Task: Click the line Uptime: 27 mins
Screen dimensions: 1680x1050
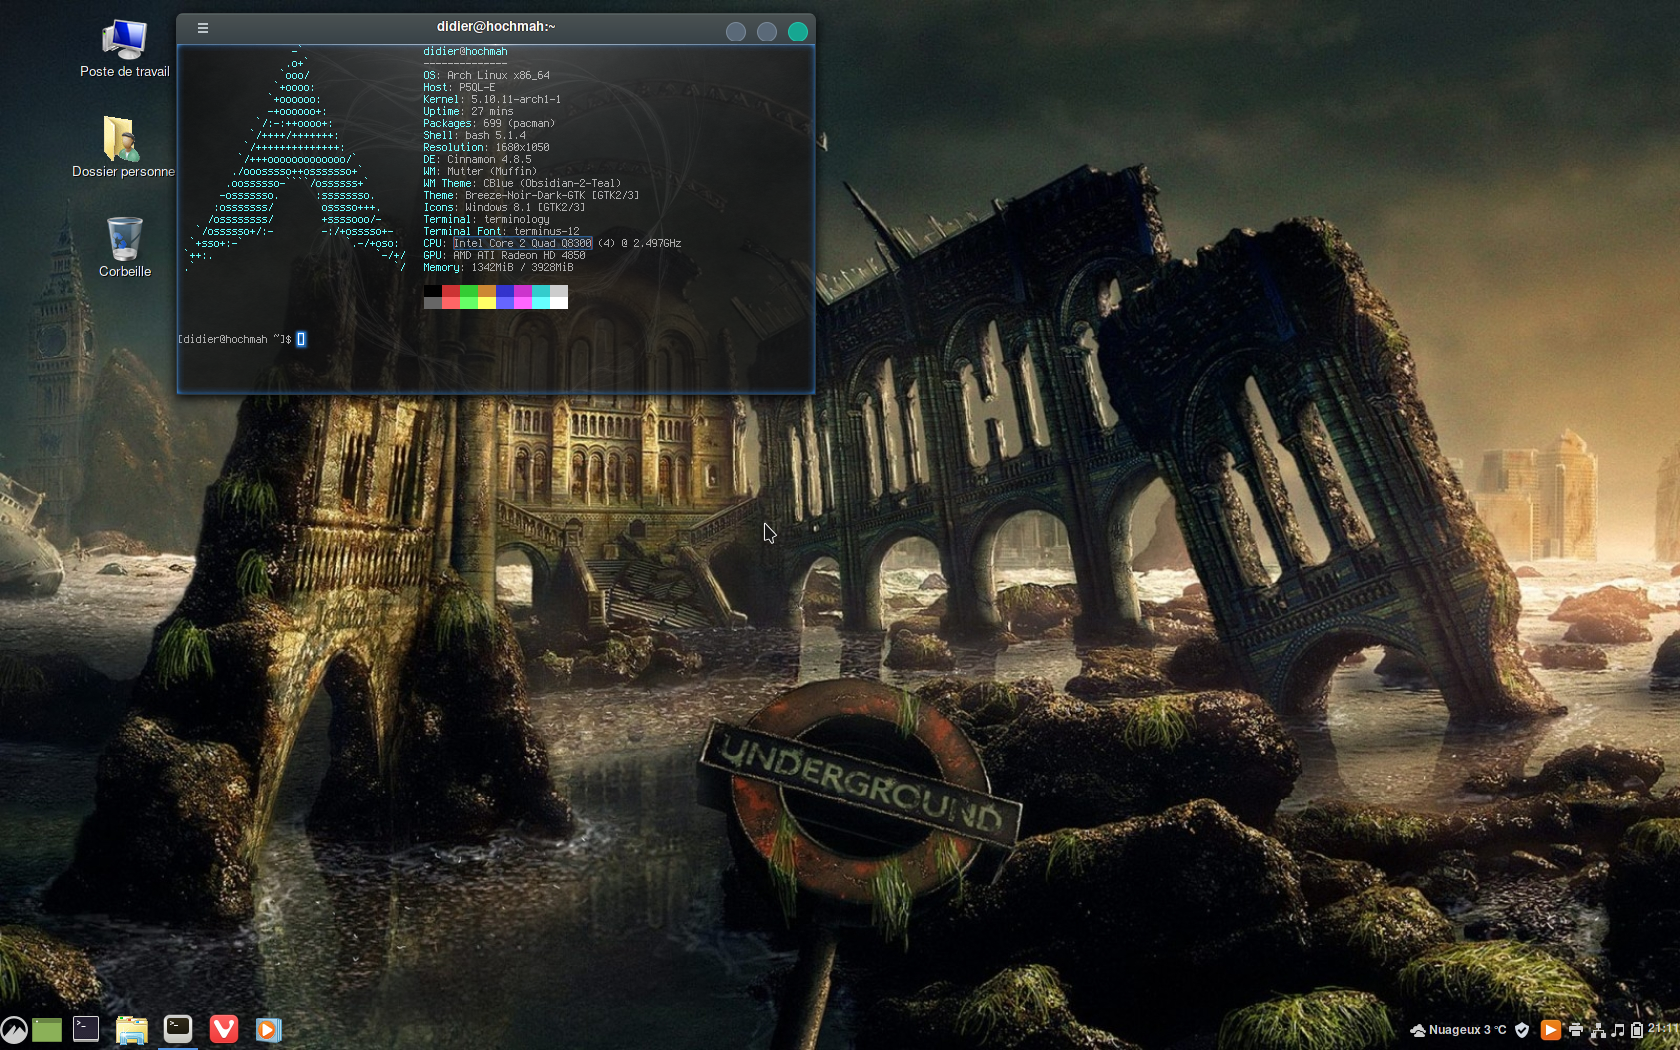Action: (468, 112)
